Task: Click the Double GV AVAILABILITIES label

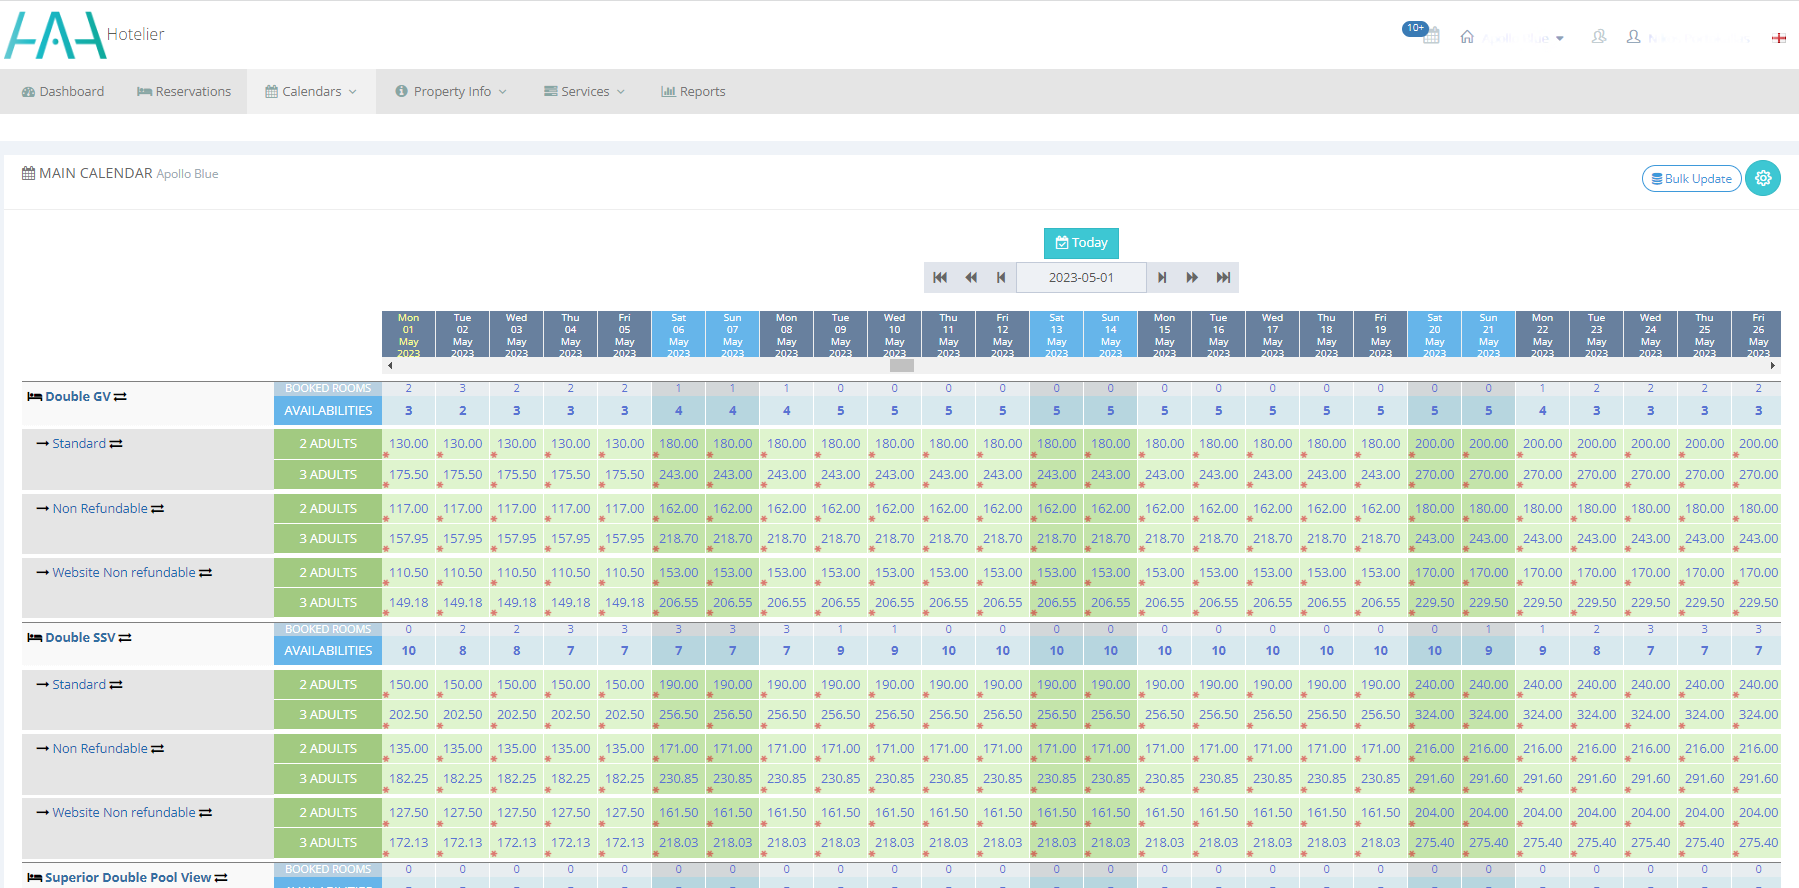Action: point(328,411)
